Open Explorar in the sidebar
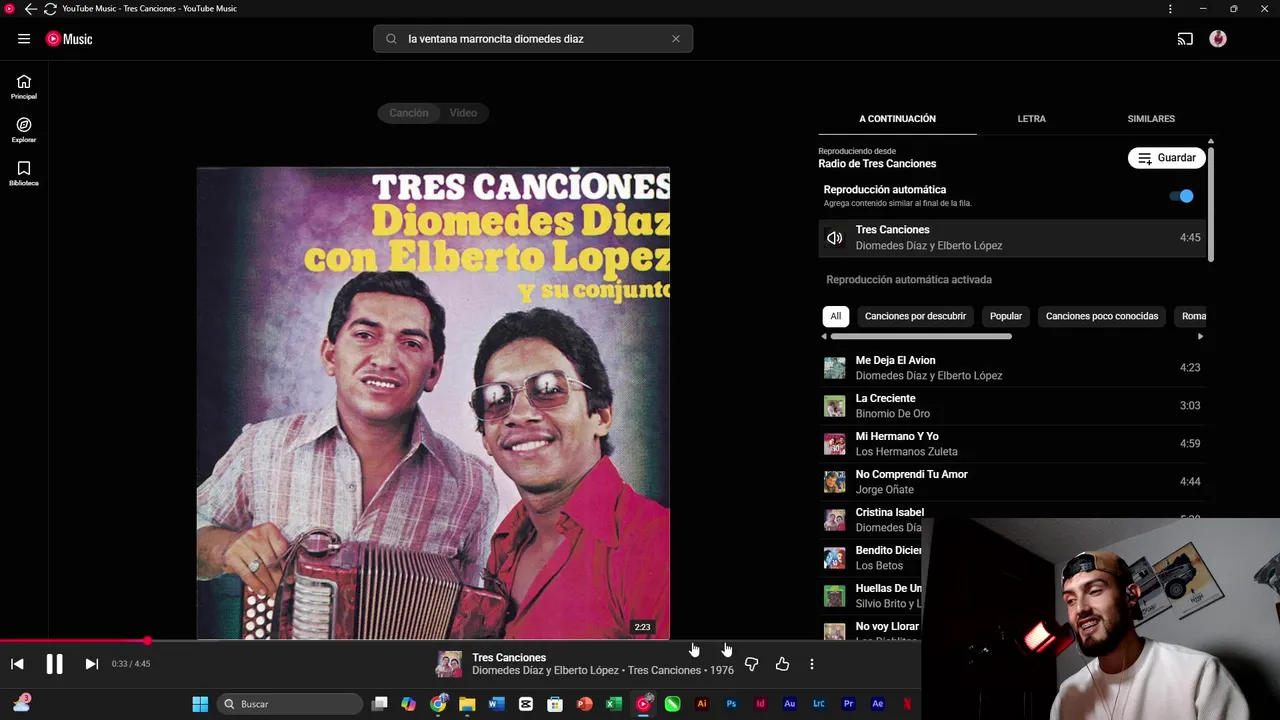1280x720 pixels. (24, 130)
